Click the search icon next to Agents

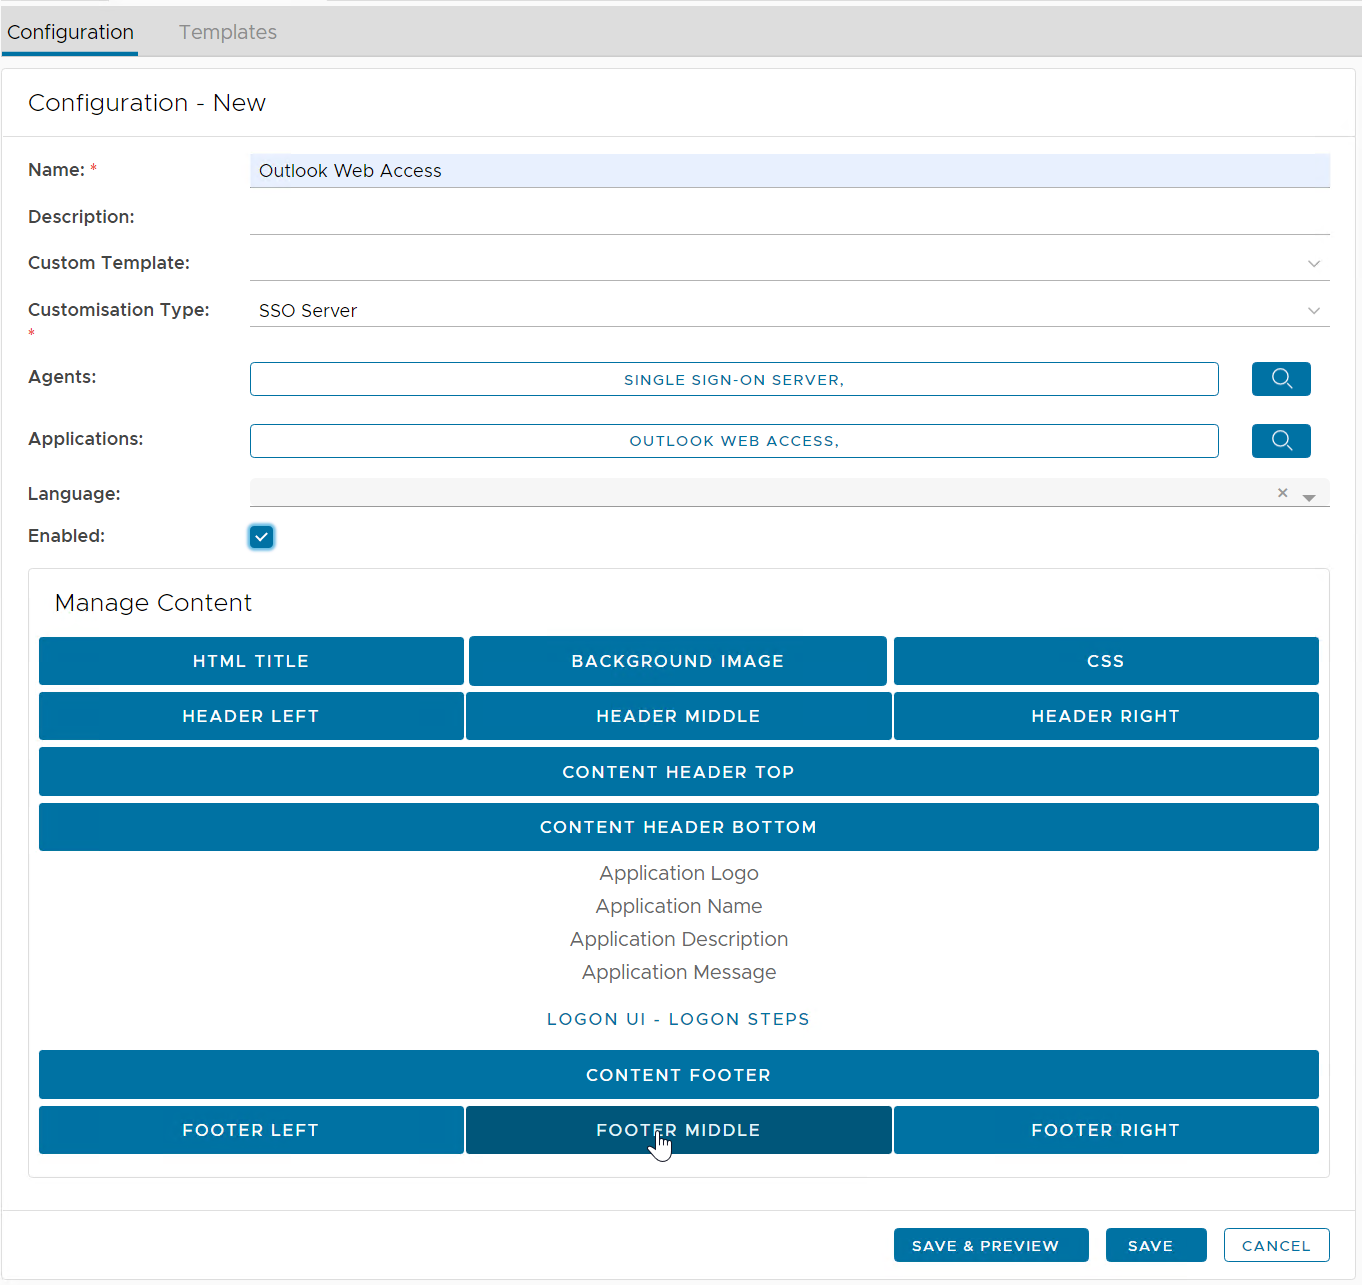1280,379
